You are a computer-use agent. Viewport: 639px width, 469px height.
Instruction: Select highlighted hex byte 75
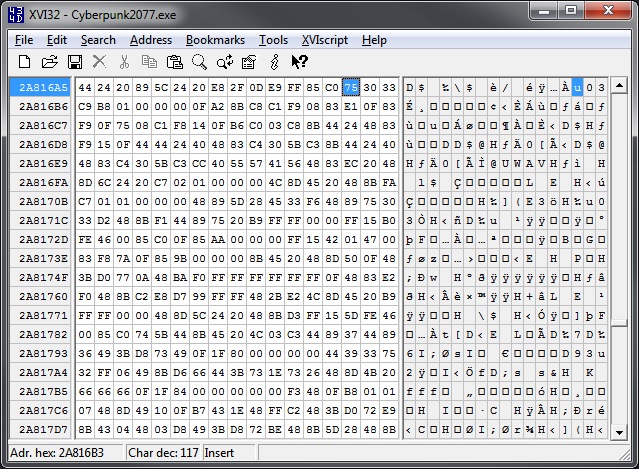[x=351, y=87]
